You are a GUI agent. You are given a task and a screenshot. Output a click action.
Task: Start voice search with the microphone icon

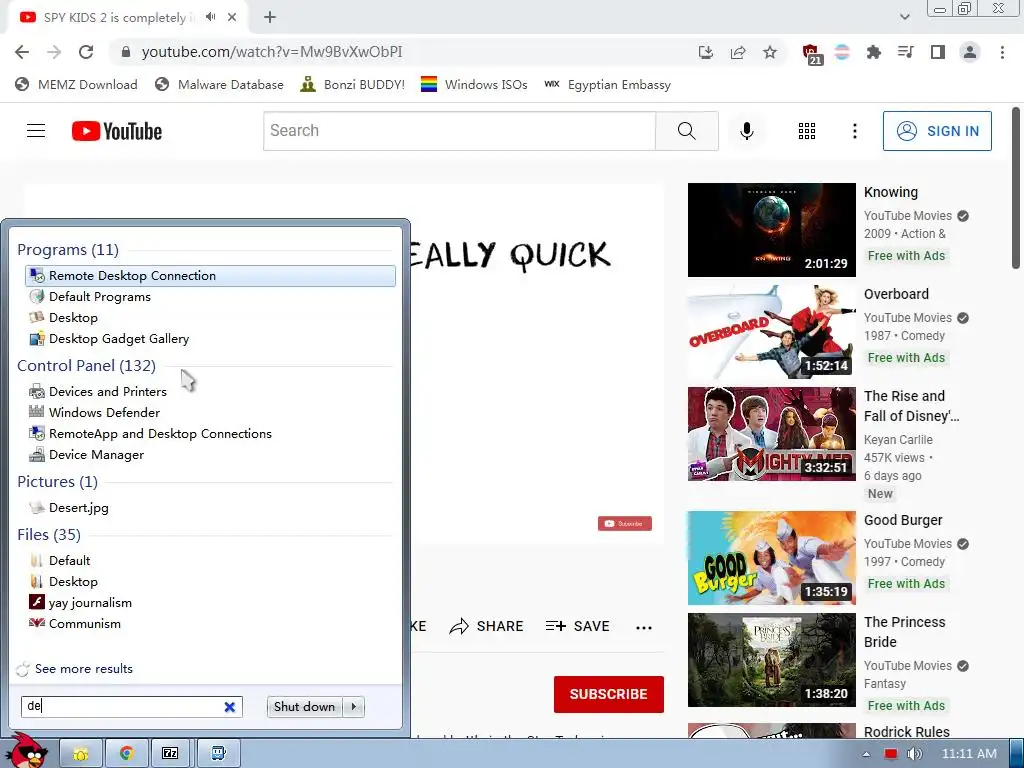pyautogui.click(x=746, y=131)
